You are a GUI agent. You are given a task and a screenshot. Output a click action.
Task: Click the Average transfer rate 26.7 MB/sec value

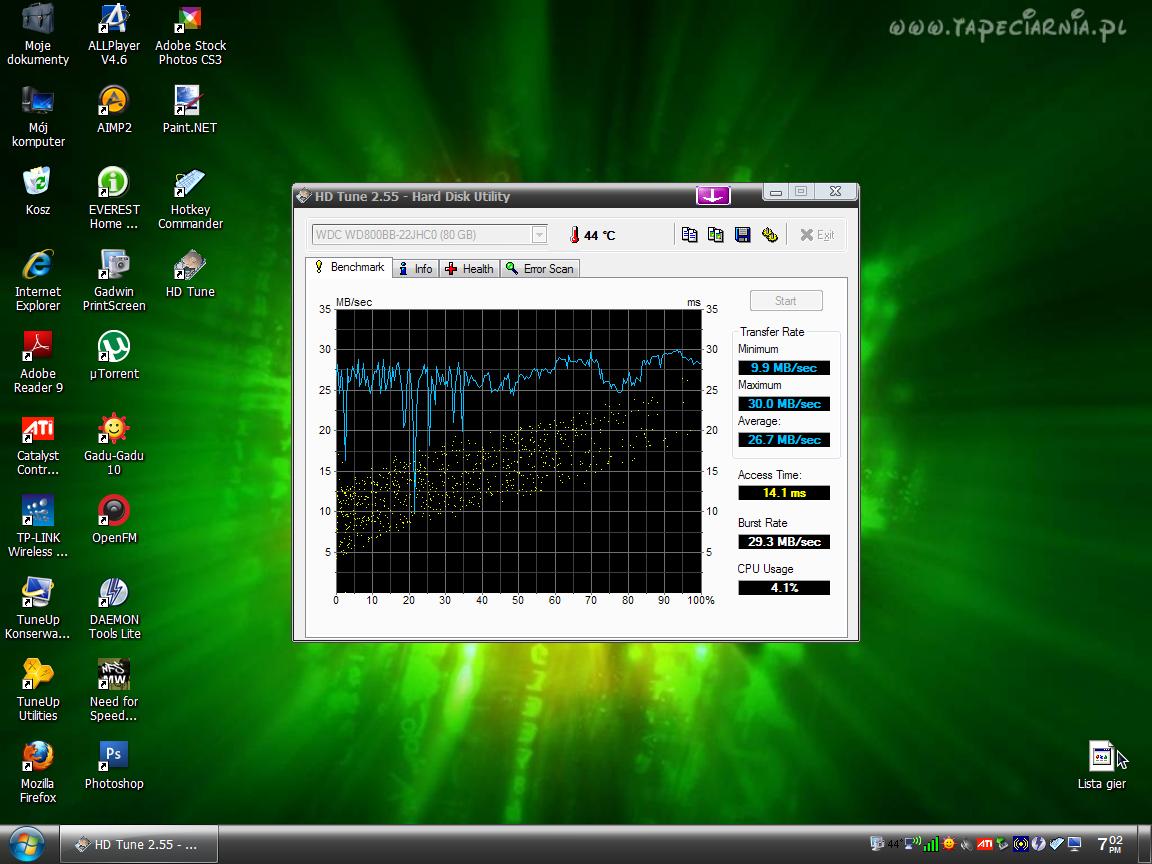[x=784, y=439]
